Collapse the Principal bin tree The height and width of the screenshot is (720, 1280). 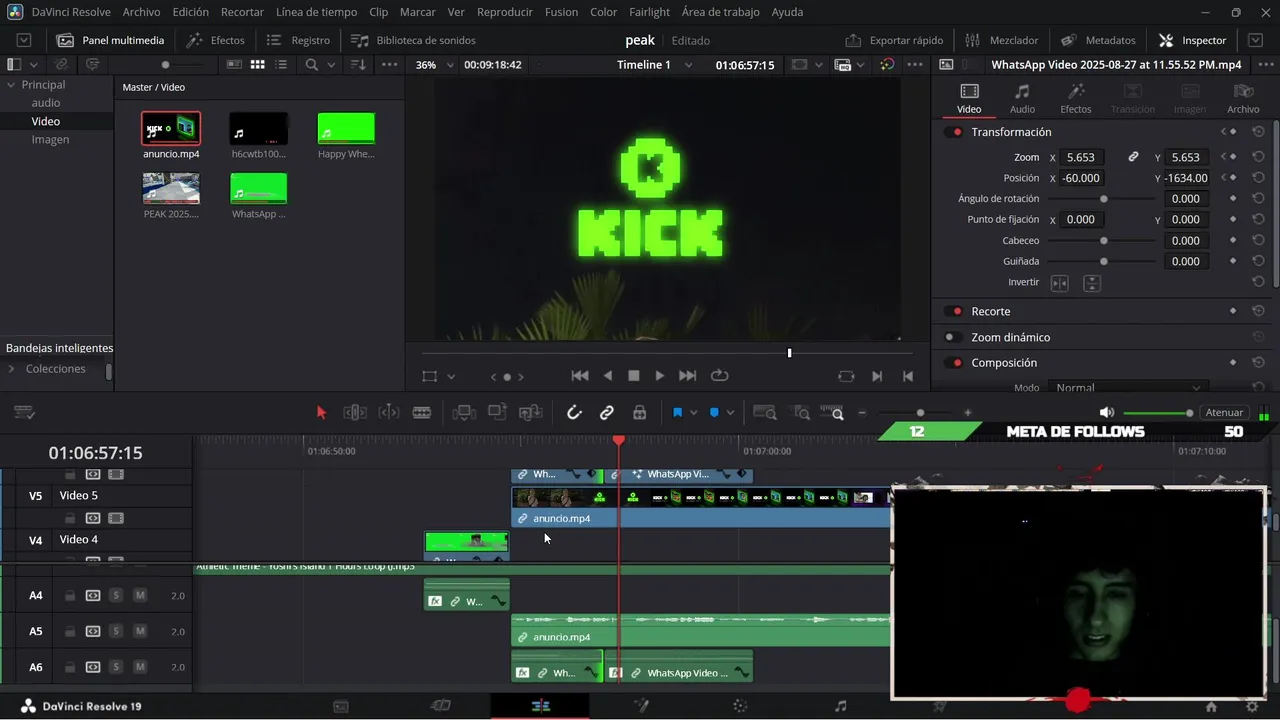pyautogui.click(x=11, y=85)
